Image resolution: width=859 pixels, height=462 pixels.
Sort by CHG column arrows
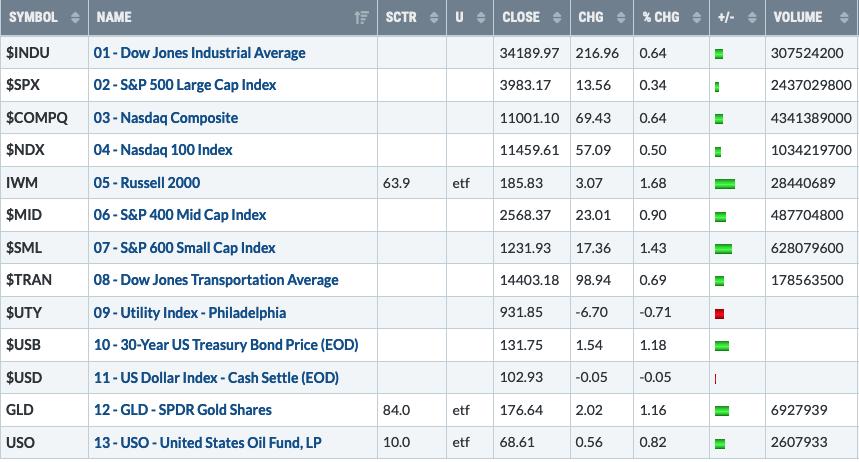pyautogui.click(x=621, y=18)
